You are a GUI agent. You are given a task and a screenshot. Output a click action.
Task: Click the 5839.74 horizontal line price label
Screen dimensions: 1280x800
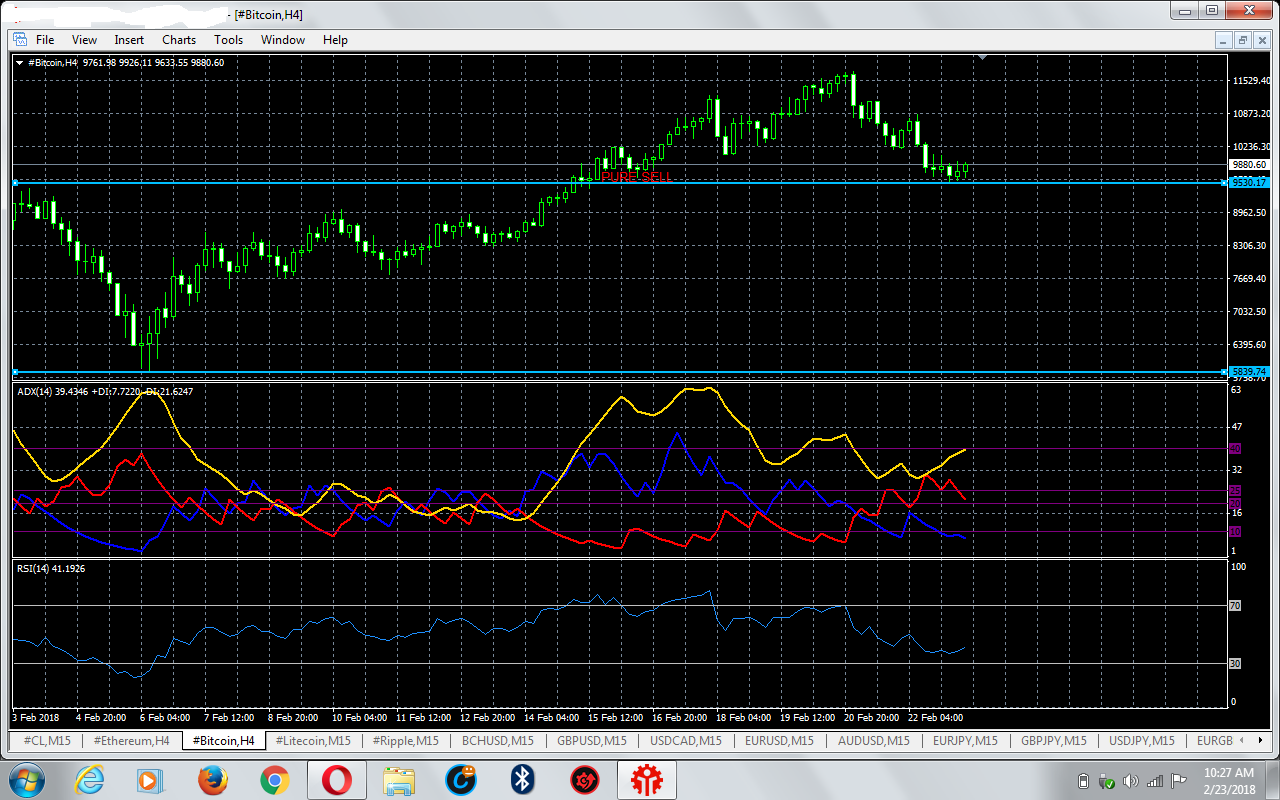pyautogui.click(x=1249, y=372)
